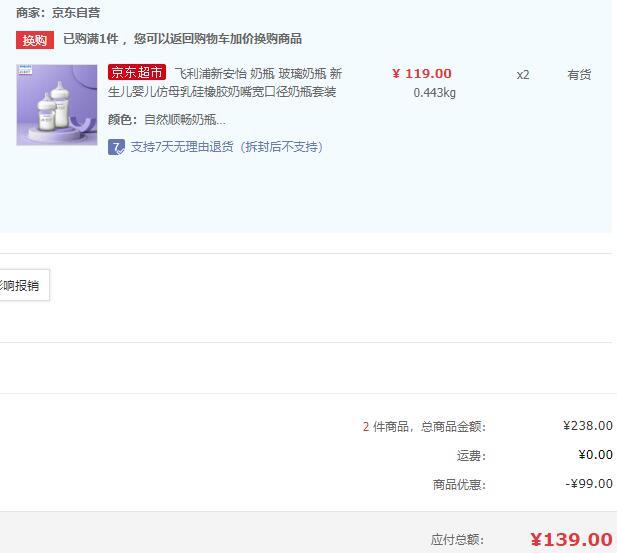This screenshot has height=553, width=617.
Task: Click the red 换购 tag
Action: tap(35, 40)
